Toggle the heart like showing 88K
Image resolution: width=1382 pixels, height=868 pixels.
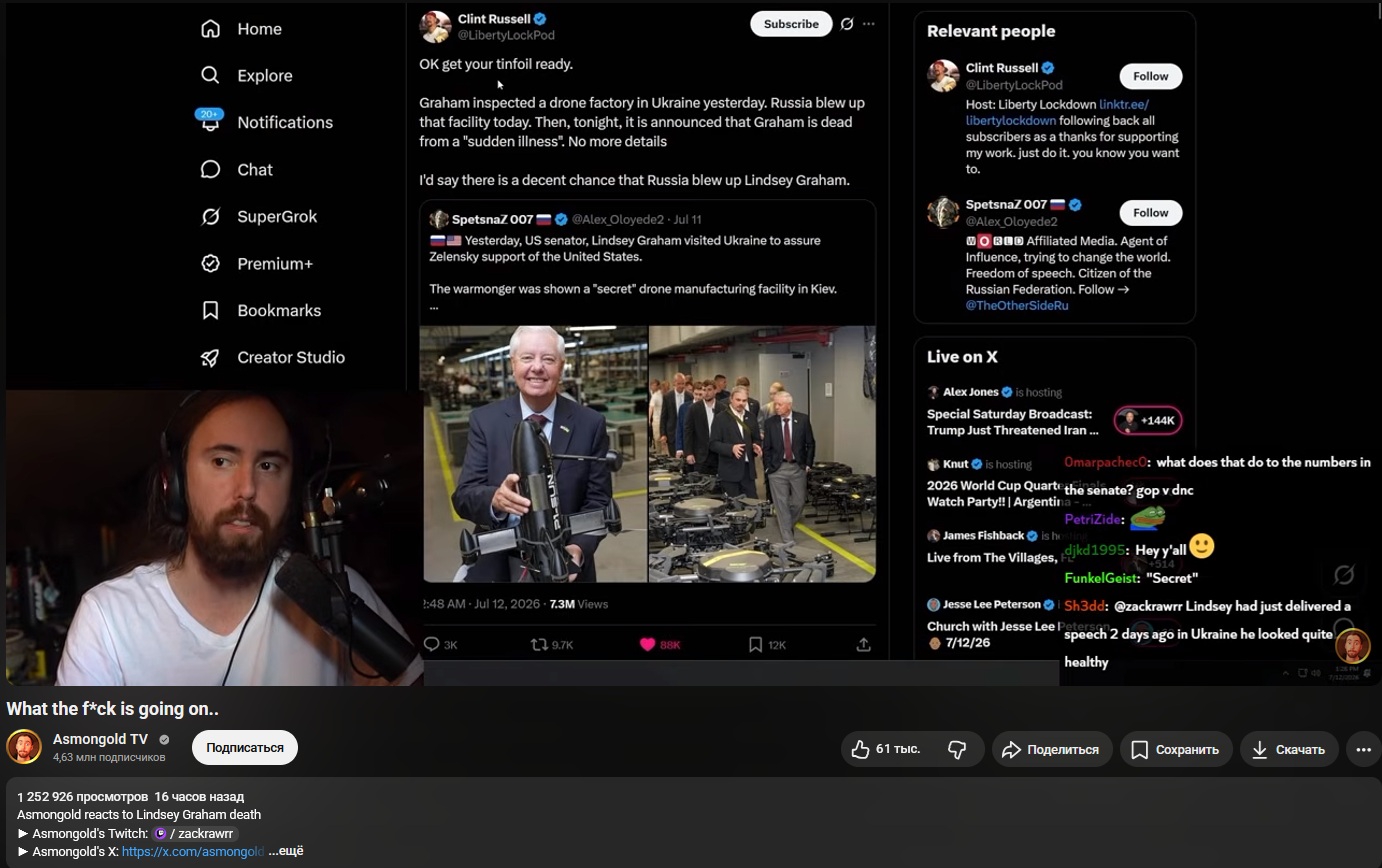pos(647,644)
